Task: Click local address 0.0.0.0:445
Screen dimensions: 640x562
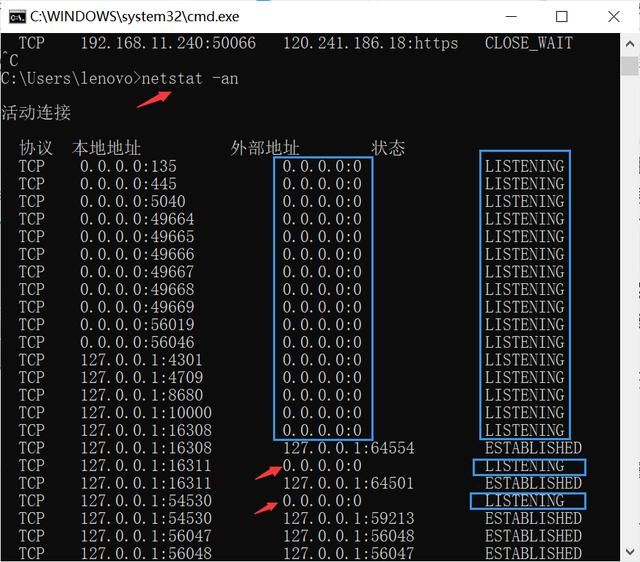Action: pos(128,184)
